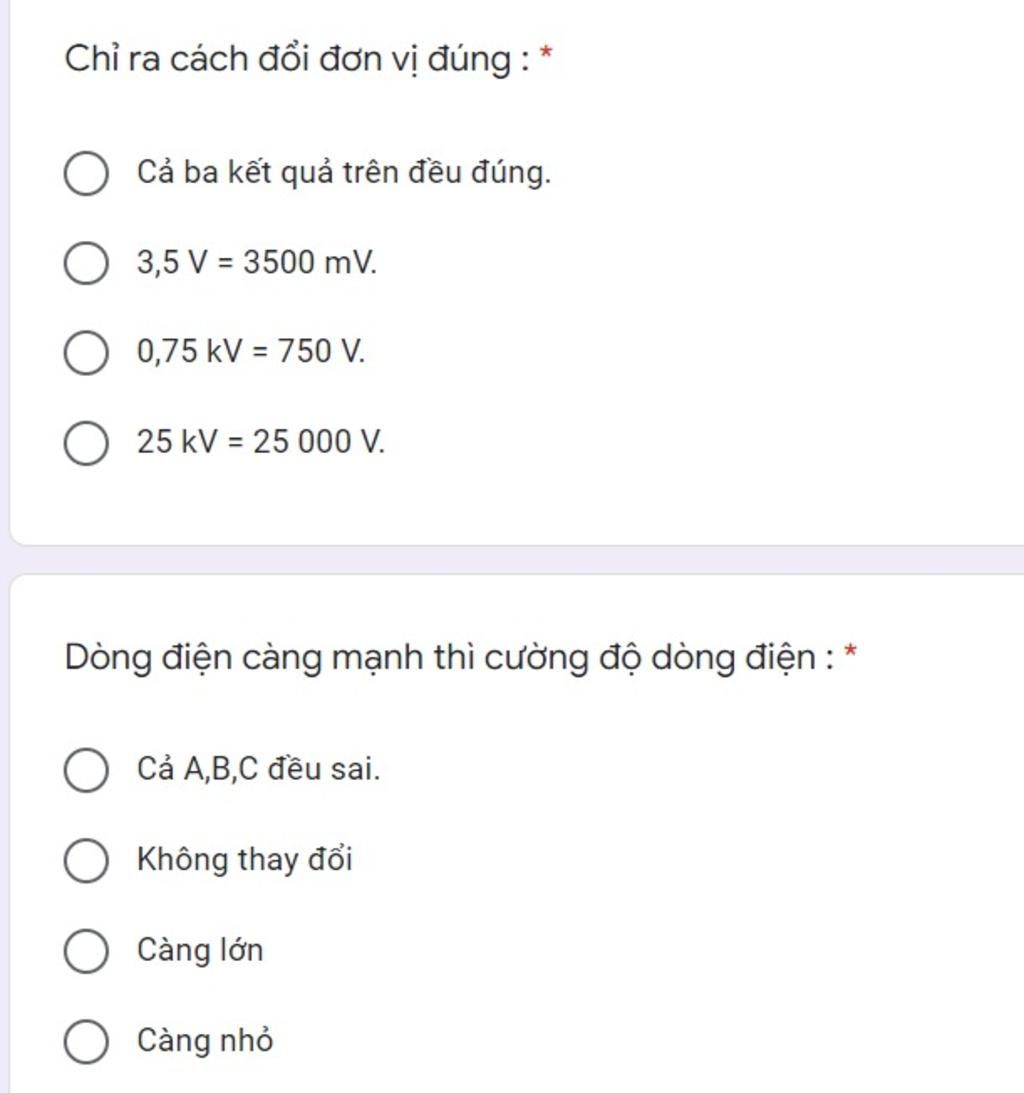
Task: Click the option text '25 kV = 25 000 V.'
Action: point(261,442)
